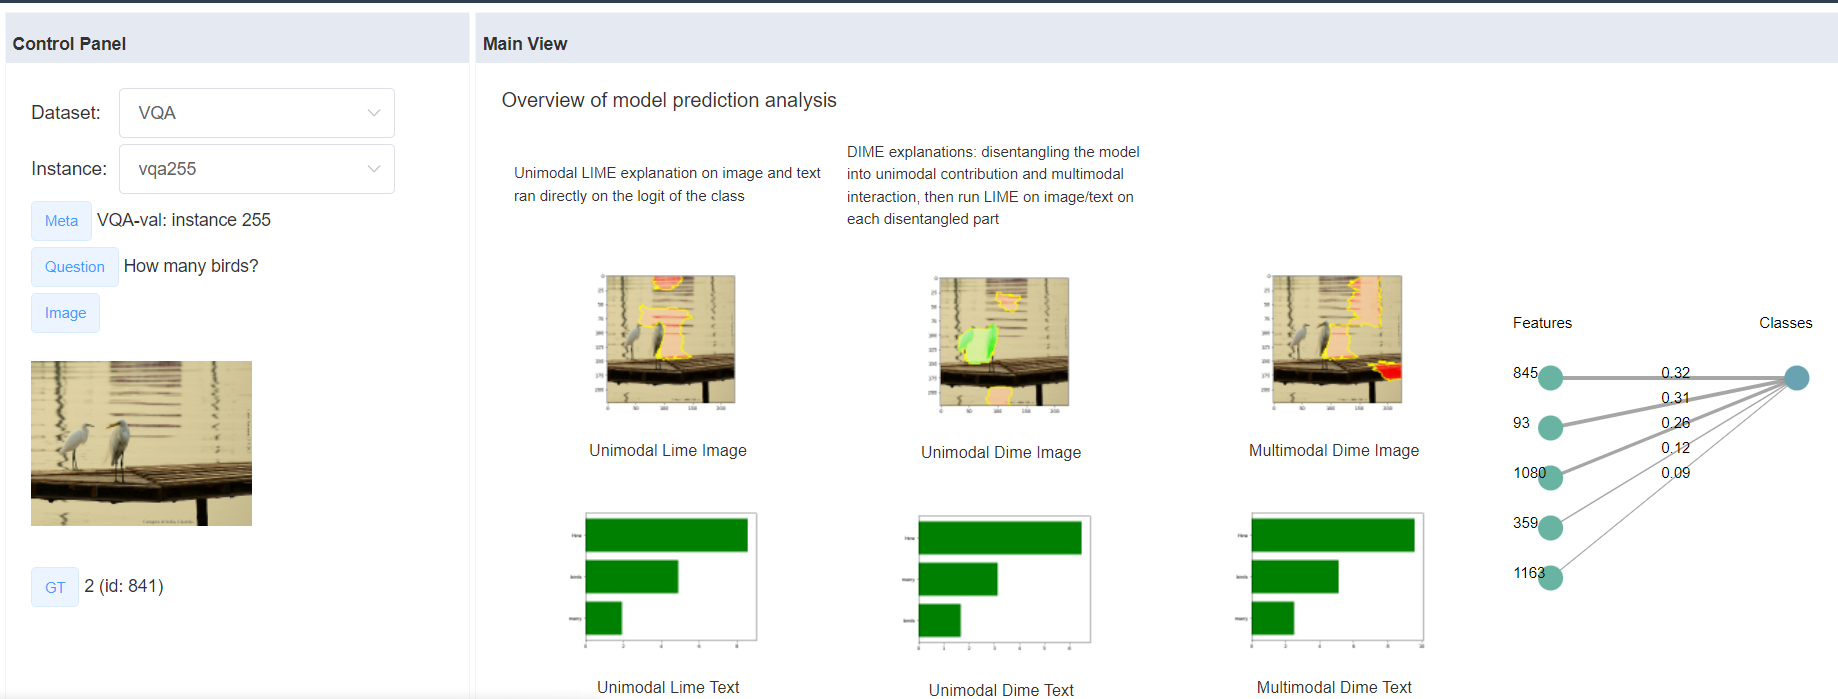The height and width of the screenshot is (699, 1838).
Task: Click the GT tag label
Action: [x=55, y=587]
